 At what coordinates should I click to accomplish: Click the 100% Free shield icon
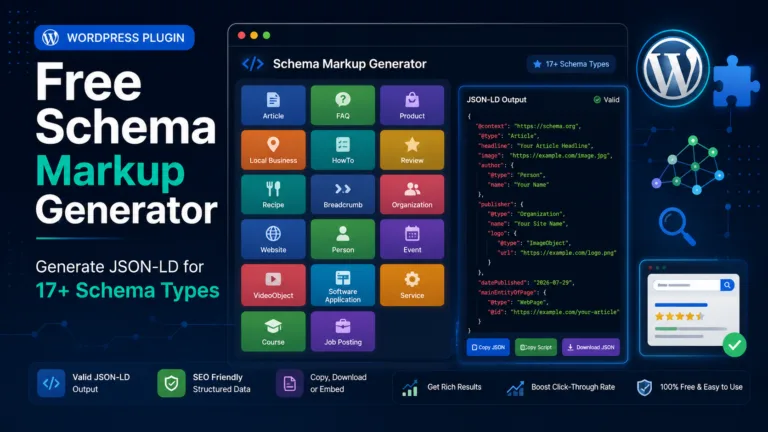[x=644, y=387]
